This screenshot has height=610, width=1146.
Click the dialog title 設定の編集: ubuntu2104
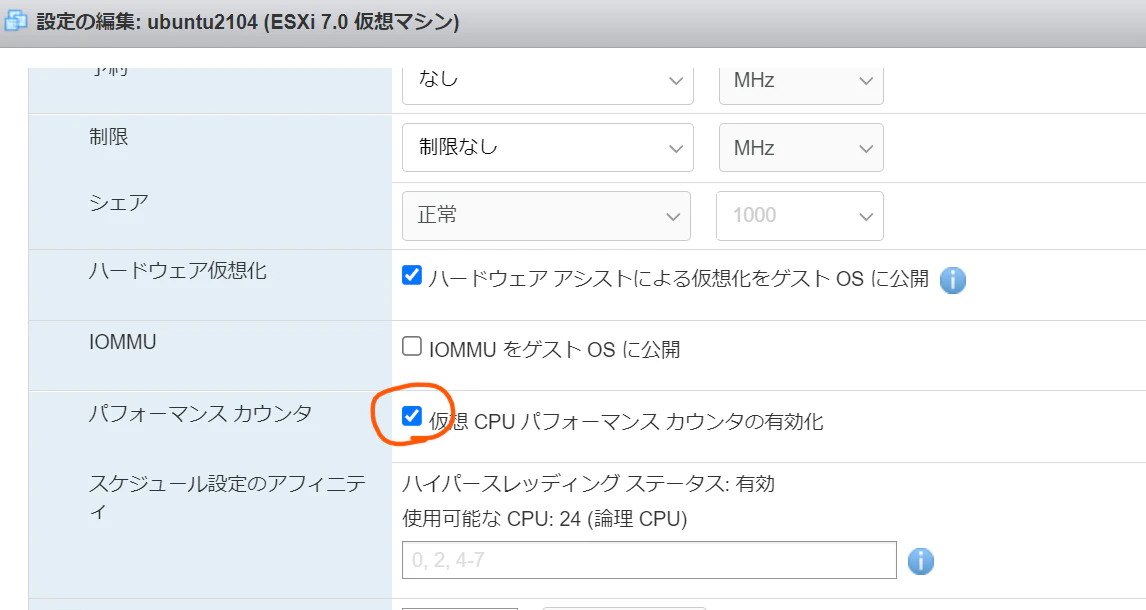point(248,22)
